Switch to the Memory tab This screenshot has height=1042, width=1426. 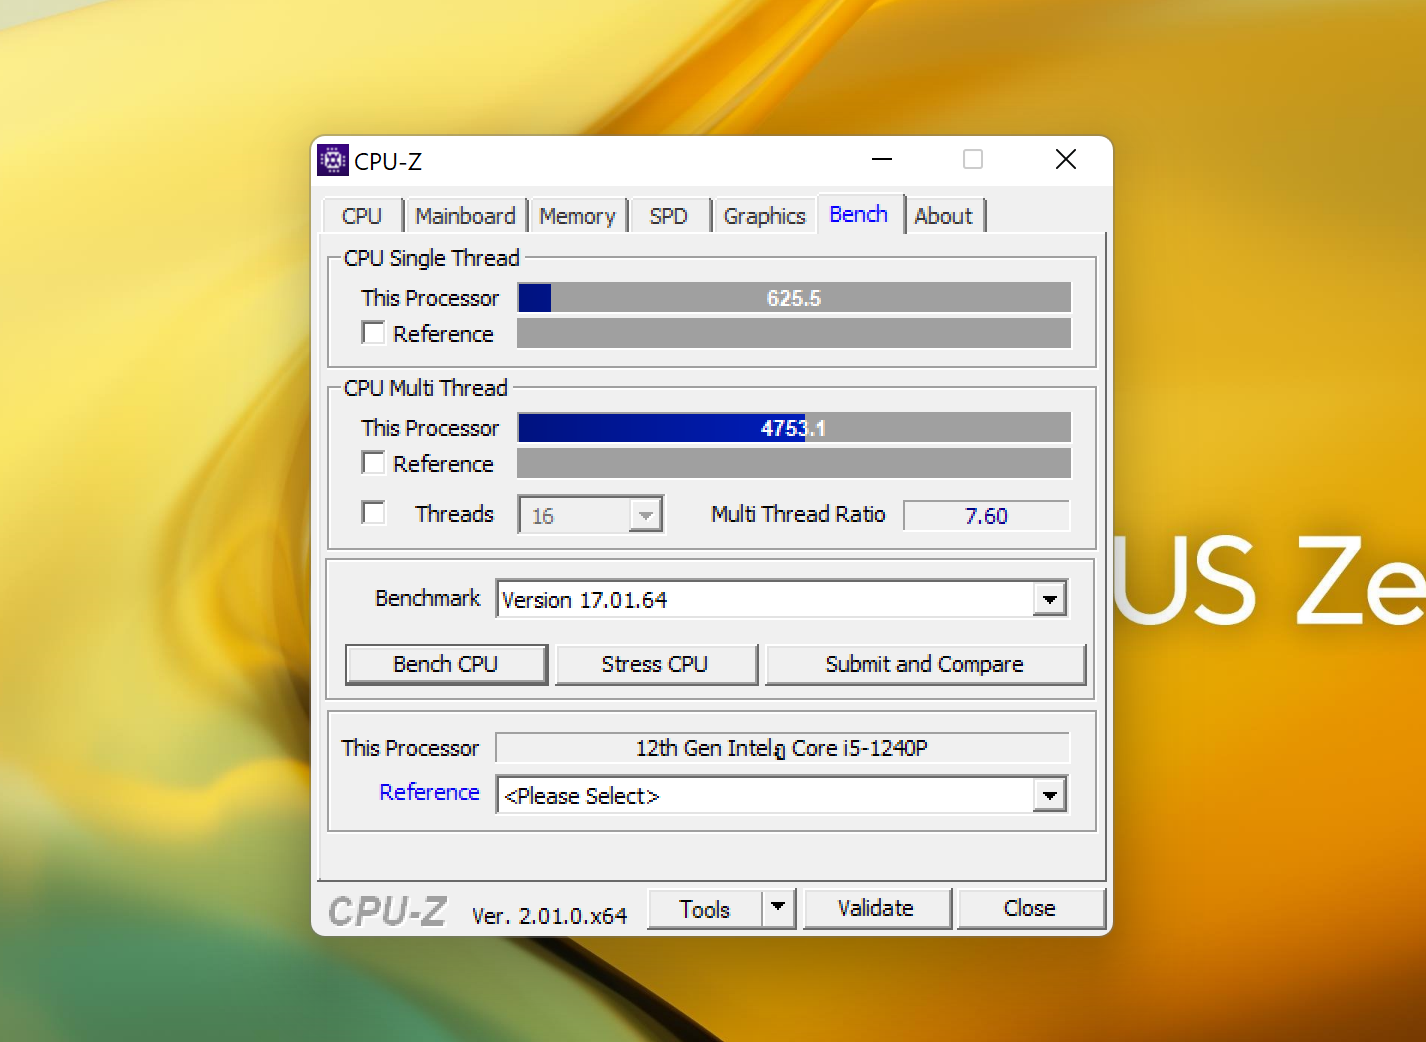tap(577, 216)
